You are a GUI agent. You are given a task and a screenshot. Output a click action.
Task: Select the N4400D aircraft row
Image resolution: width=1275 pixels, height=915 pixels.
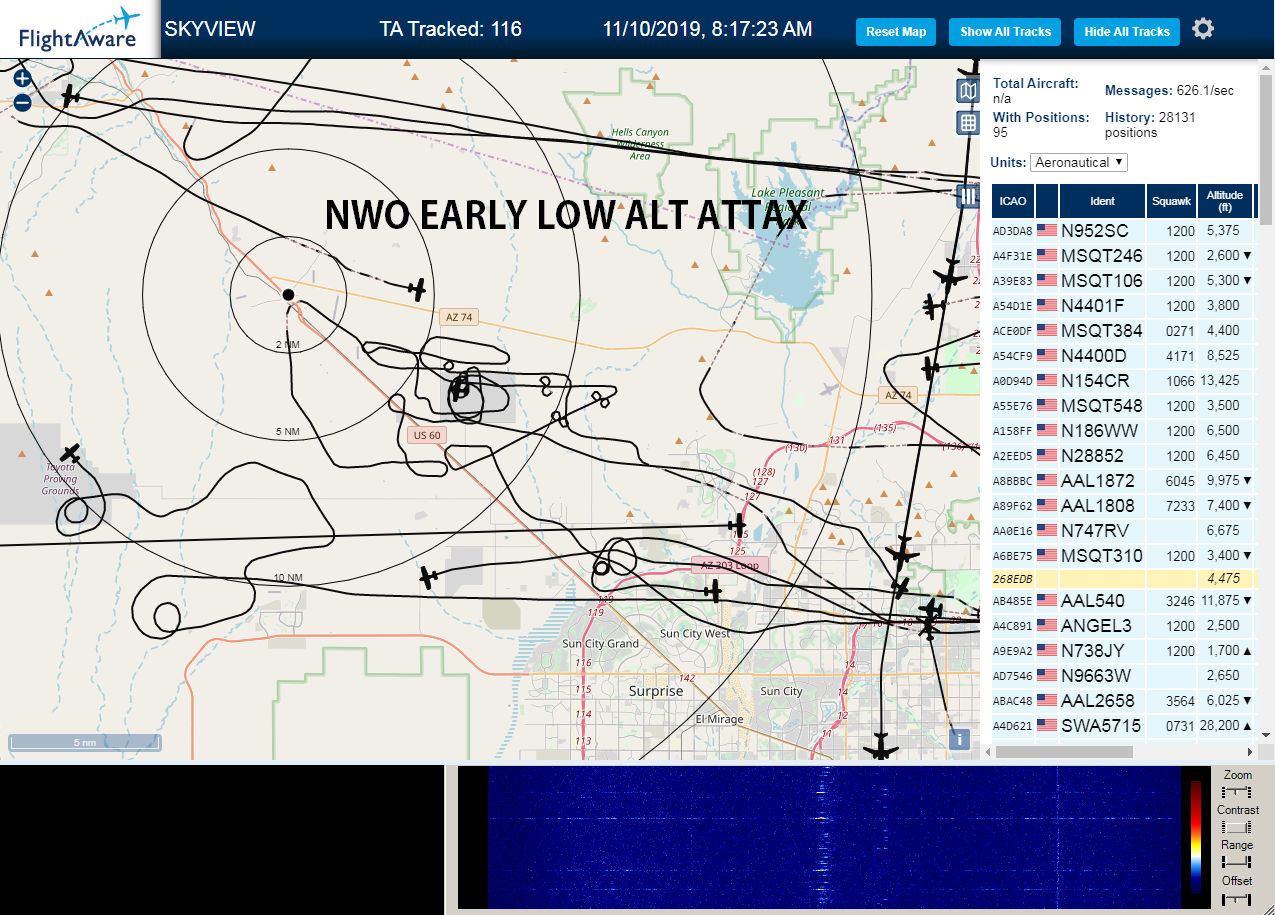pyautogui.click(x=1123, y=355)
